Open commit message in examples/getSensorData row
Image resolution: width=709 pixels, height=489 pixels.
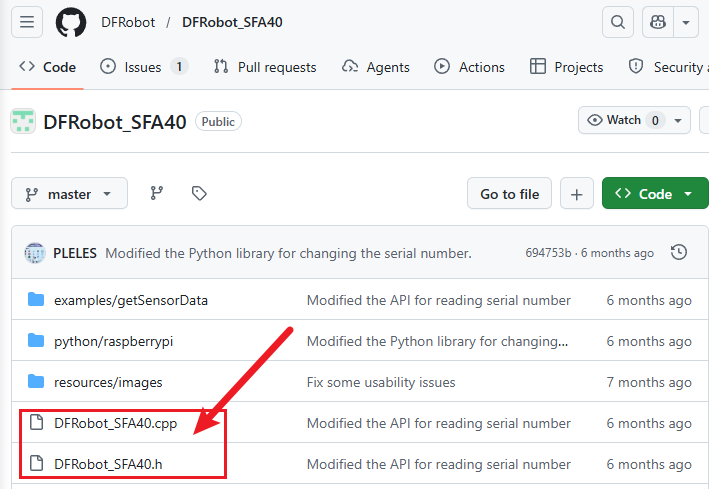pos(439,300)
